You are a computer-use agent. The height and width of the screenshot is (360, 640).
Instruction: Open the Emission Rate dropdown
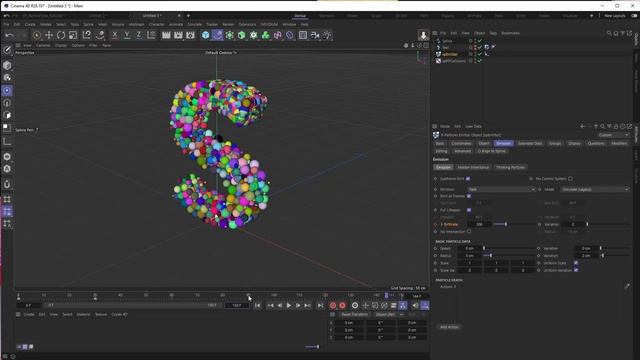[x=501, y=189]
